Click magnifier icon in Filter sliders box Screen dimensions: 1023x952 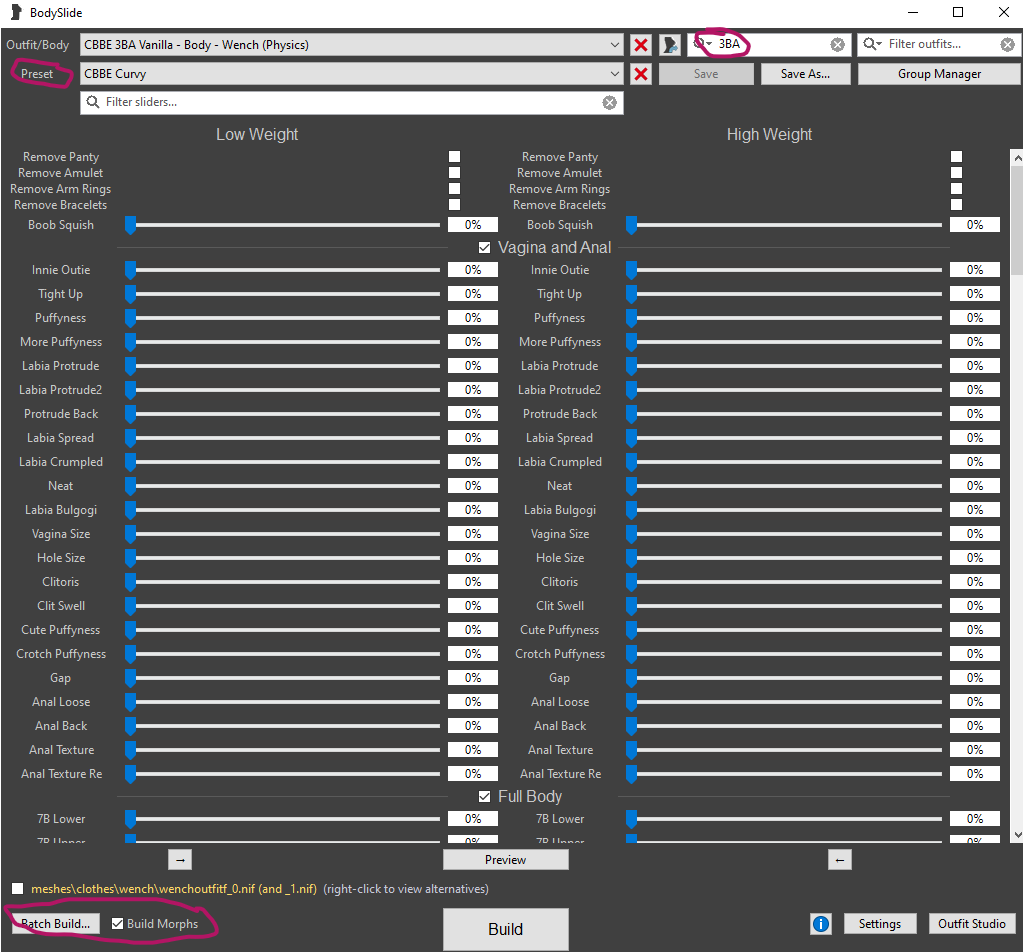93,102
